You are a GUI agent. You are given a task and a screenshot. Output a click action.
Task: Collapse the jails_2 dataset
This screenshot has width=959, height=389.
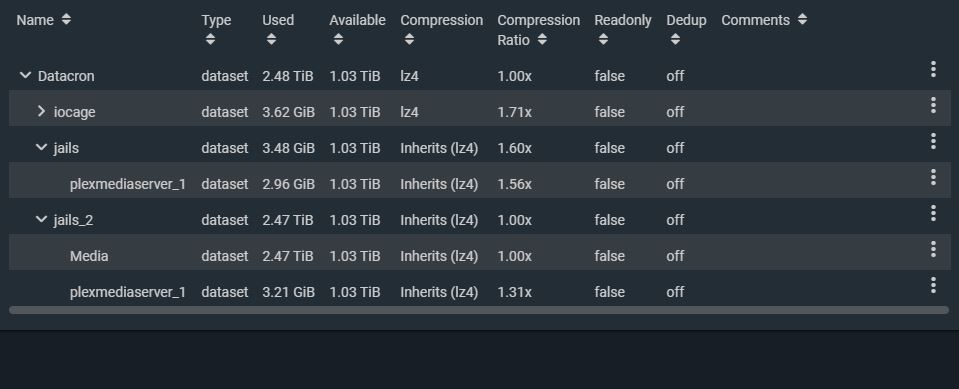(41, 220)
